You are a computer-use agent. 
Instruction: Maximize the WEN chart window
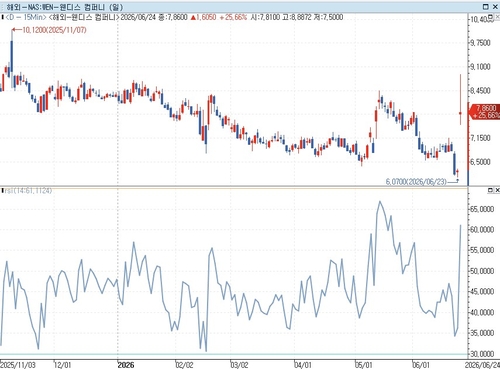pos(486,6)
